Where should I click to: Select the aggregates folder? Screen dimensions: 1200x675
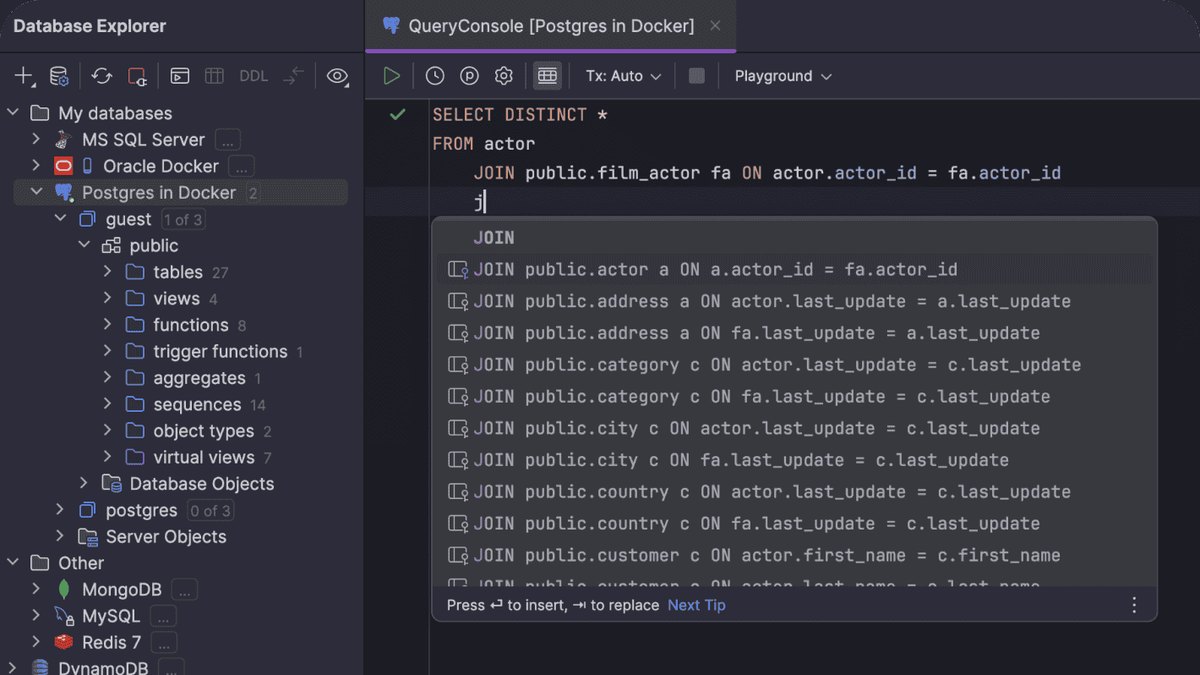[x=199, y=378]
